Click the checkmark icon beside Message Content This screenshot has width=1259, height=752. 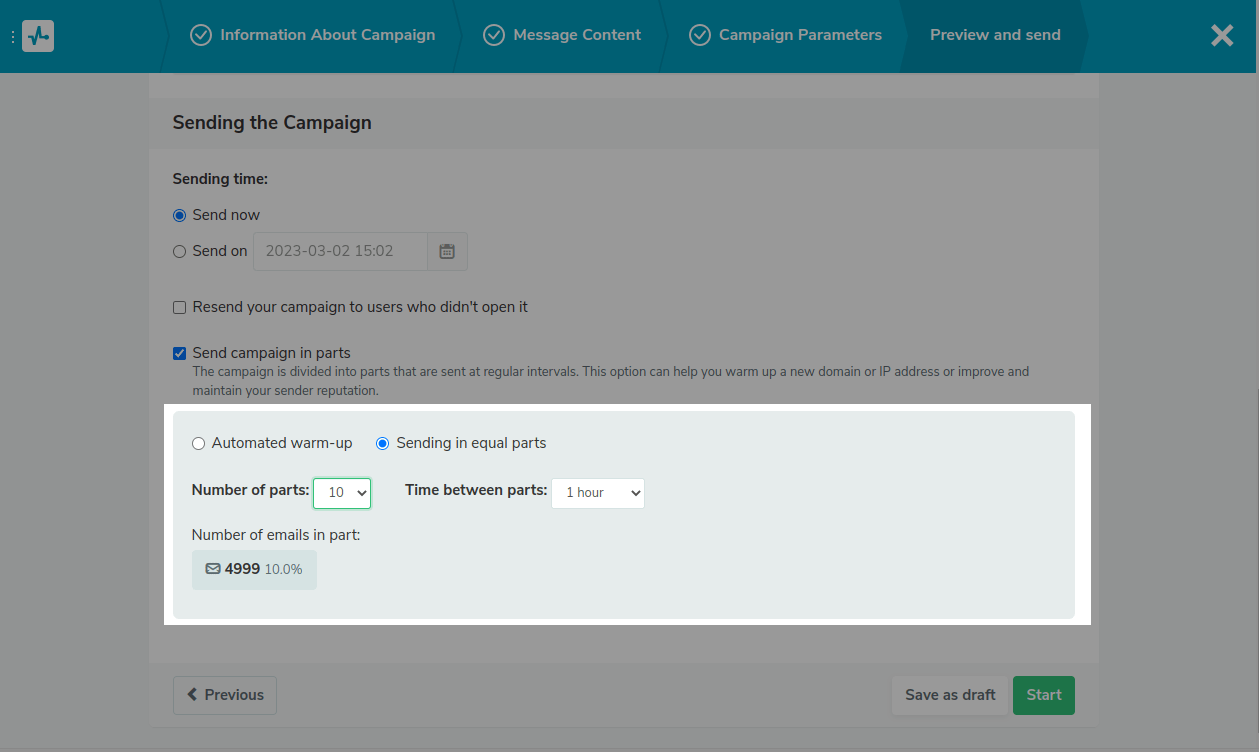[494, 35]
